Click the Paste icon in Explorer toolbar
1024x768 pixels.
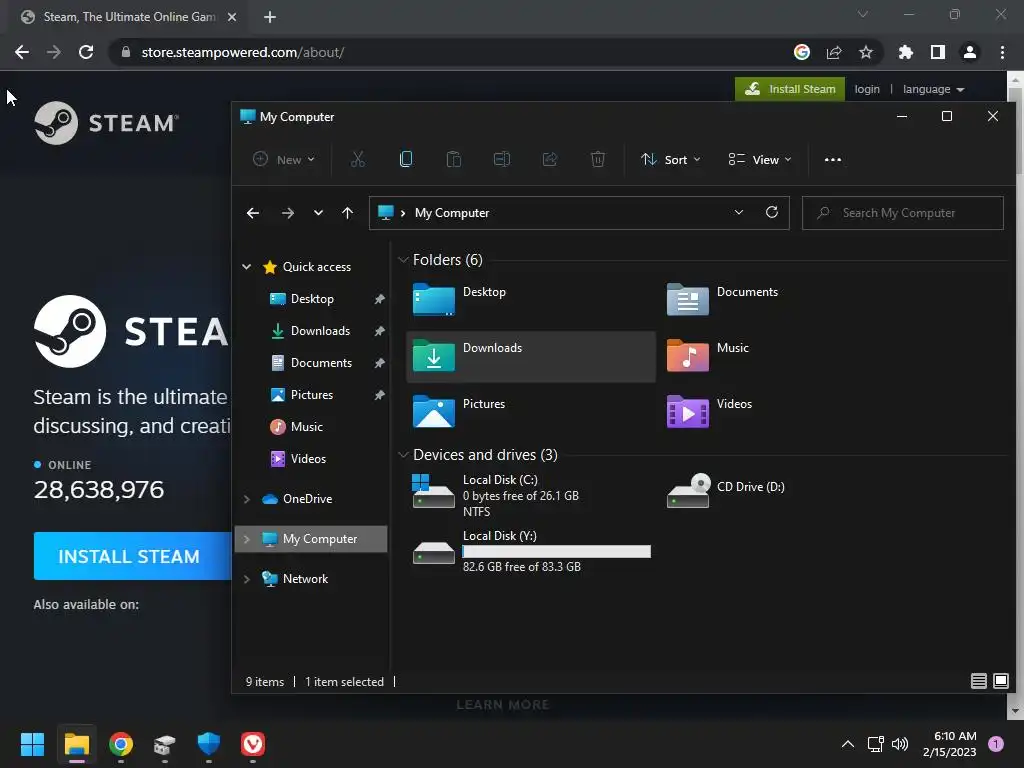[x=454, y=159]
